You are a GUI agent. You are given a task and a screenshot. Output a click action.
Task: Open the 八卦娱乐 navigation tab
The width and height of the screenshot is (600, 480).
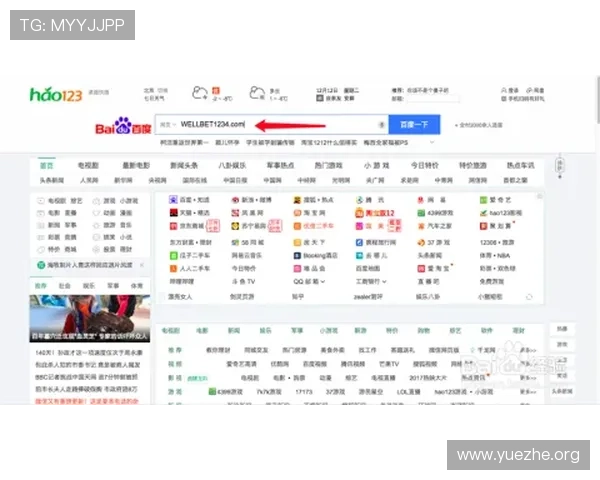point(232,165)
